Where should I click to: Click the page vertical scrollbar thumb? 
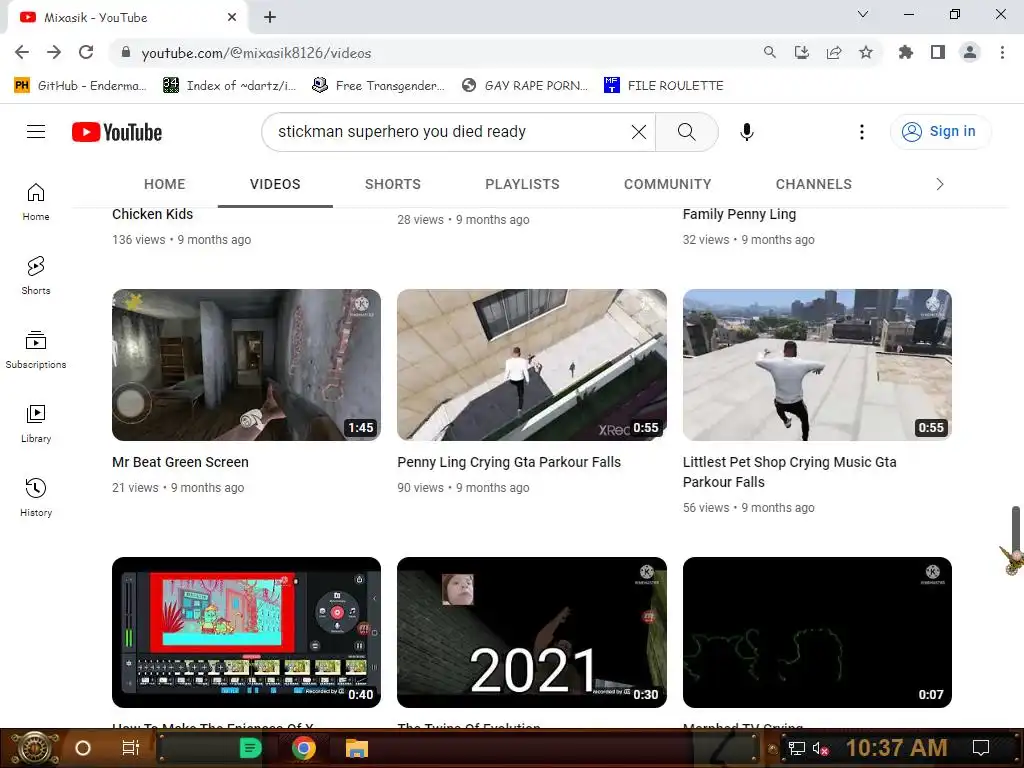(x=1016, y=530)
